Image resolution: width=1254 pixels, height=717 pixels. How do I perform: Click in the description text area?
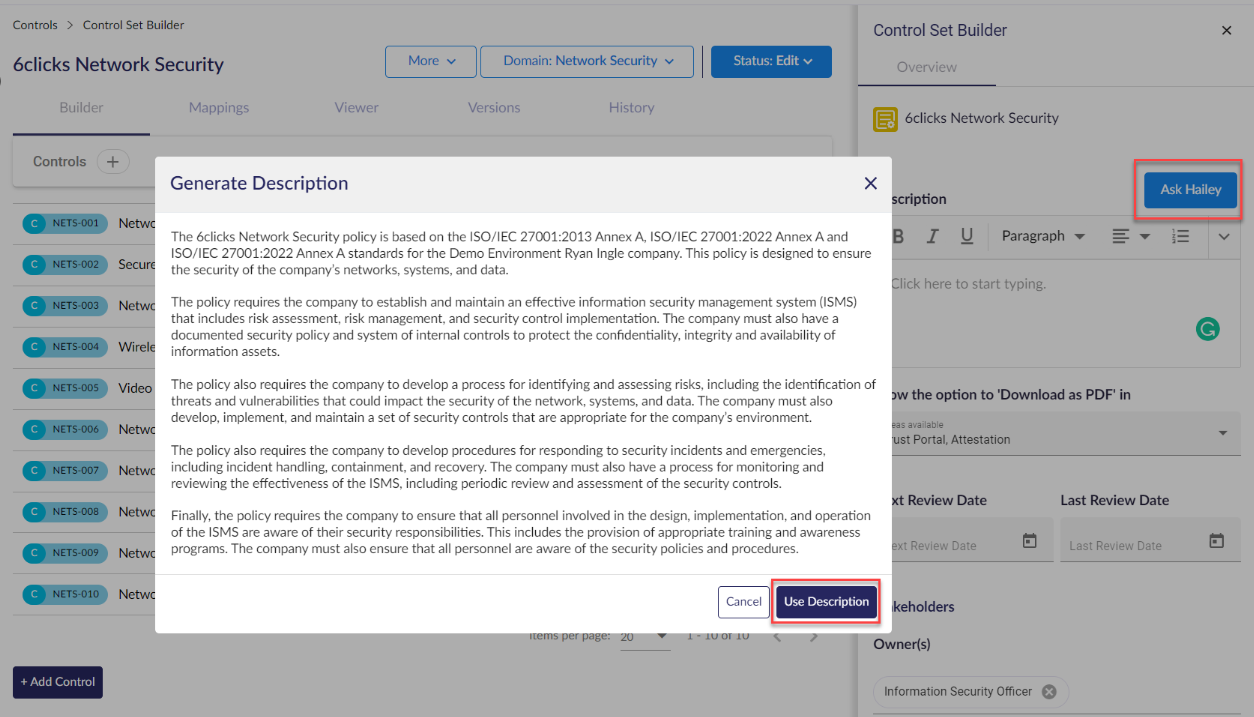1040,300
